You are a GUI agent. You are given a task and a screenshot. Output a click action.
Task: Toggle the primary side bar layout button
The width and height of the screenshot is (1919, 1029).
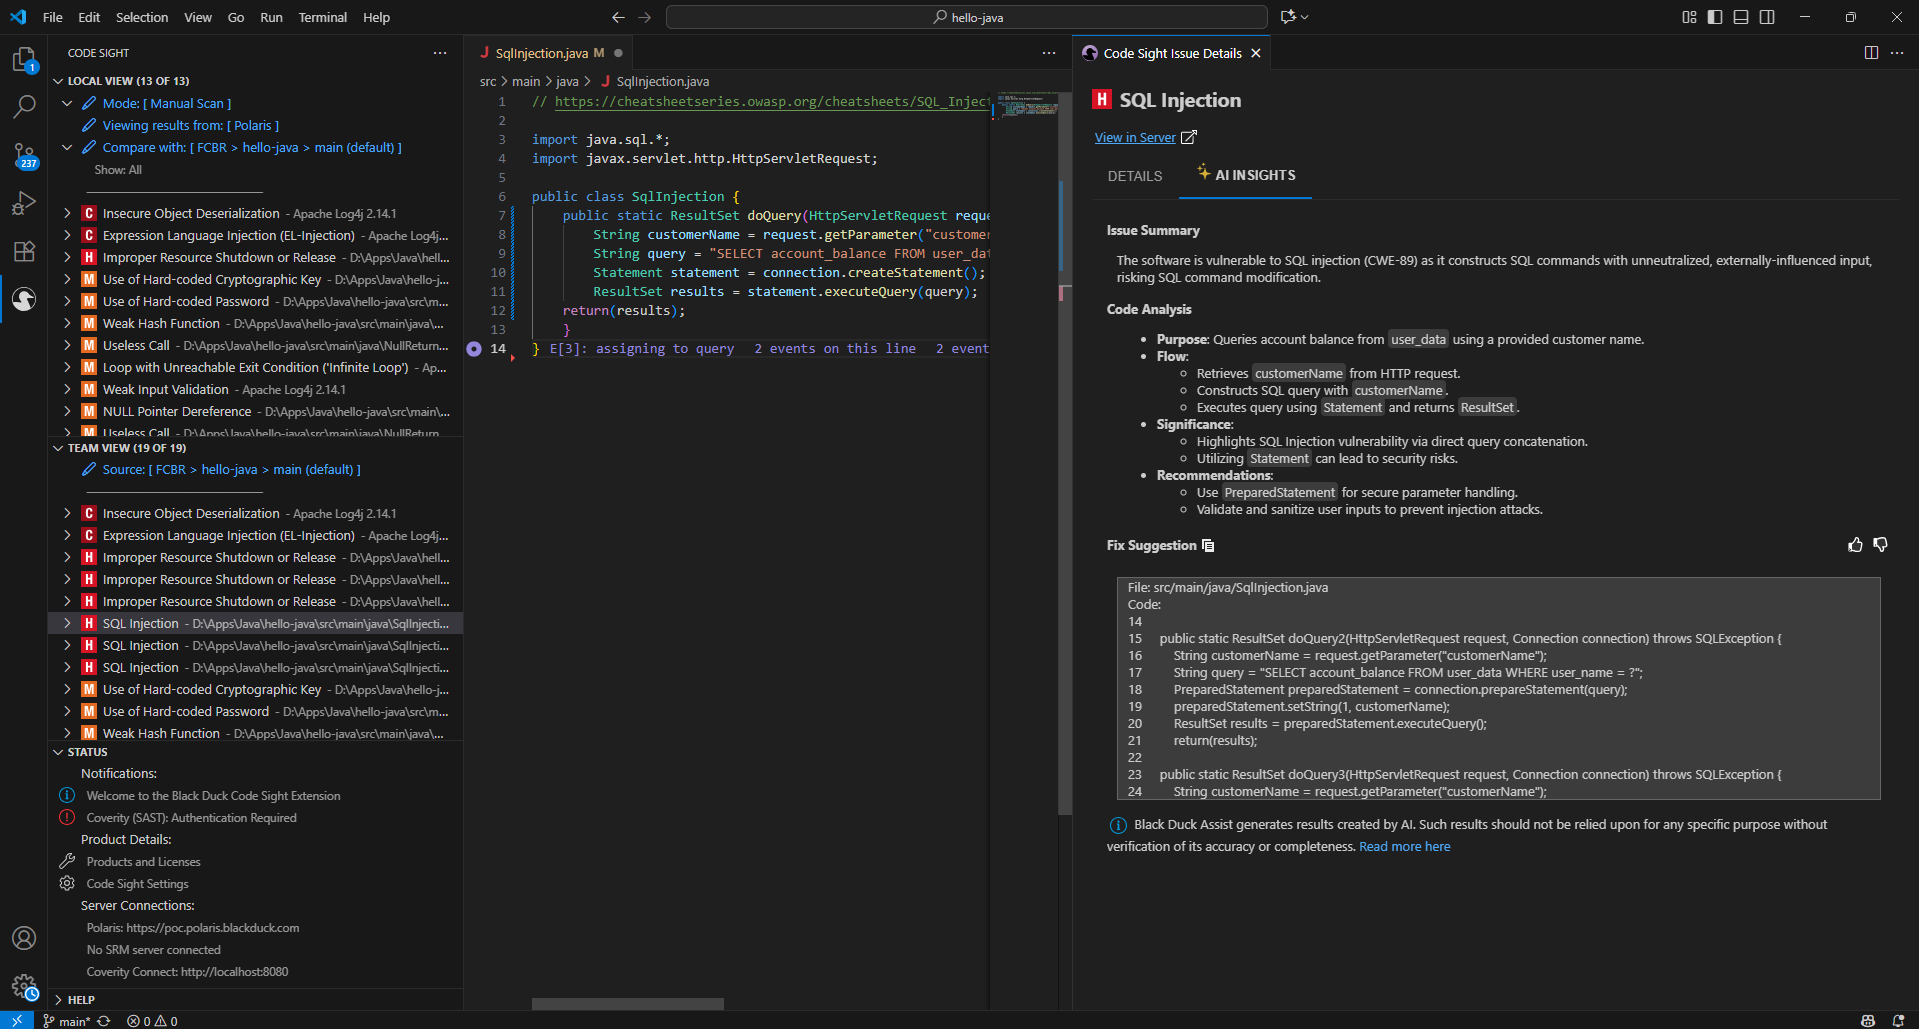1715,17
